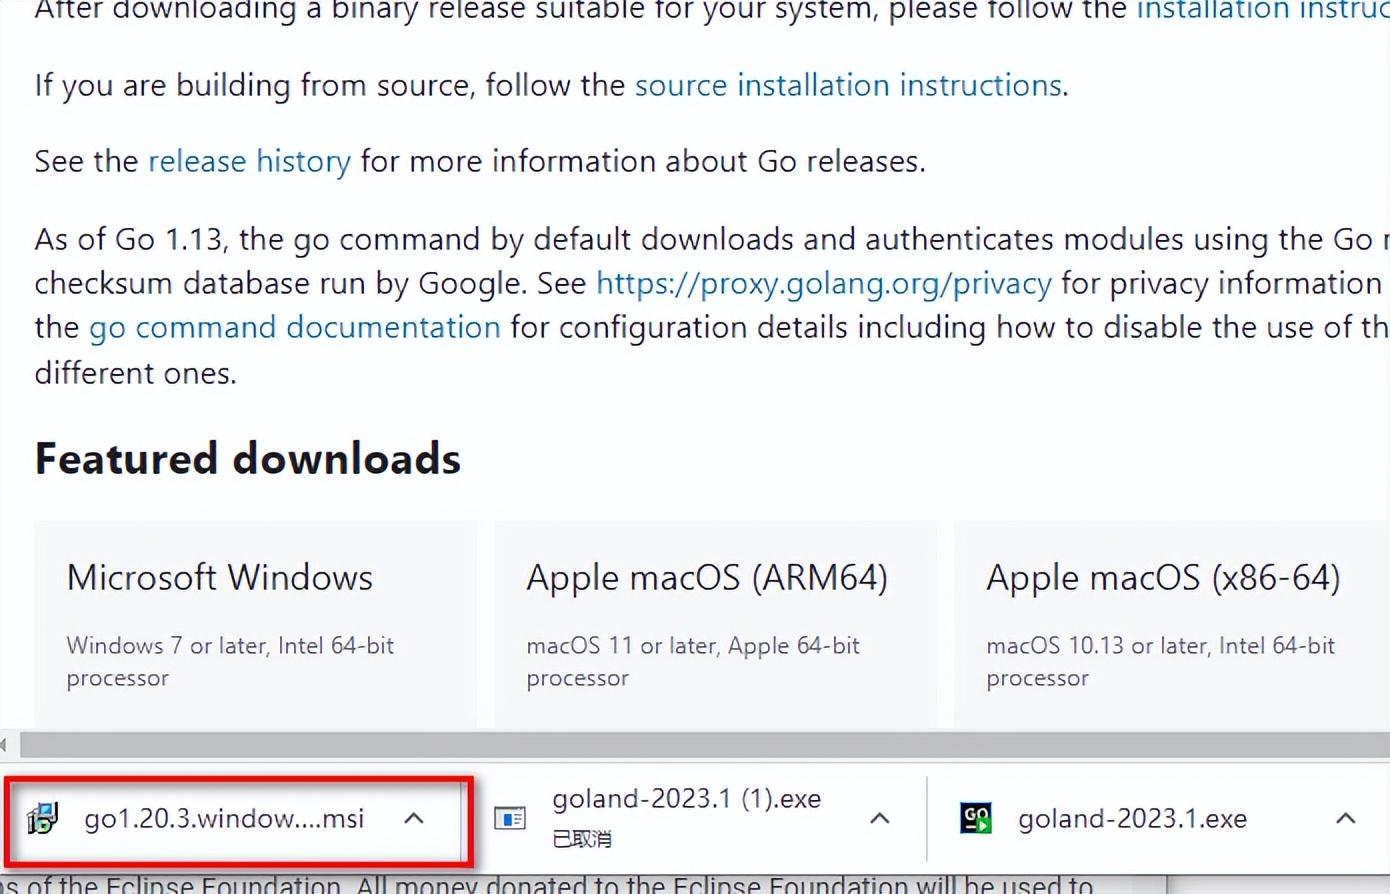Click the horizontal scrollbar track
Viewport: 1390px width, 894px height.
click(705, 744)
